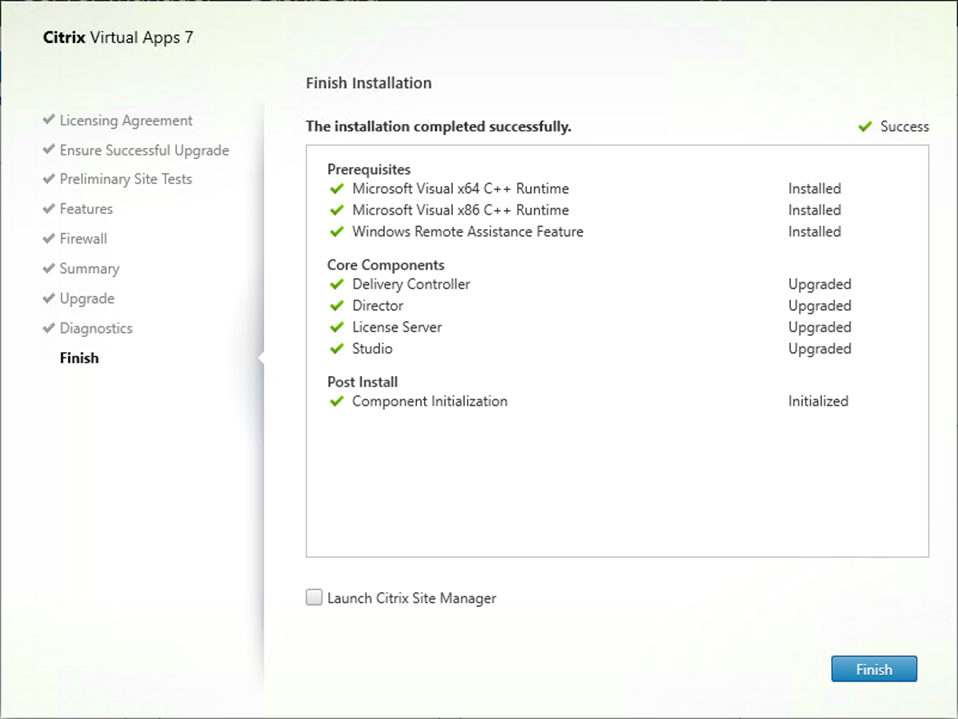Click the 'Success' status text

[905, 126]
